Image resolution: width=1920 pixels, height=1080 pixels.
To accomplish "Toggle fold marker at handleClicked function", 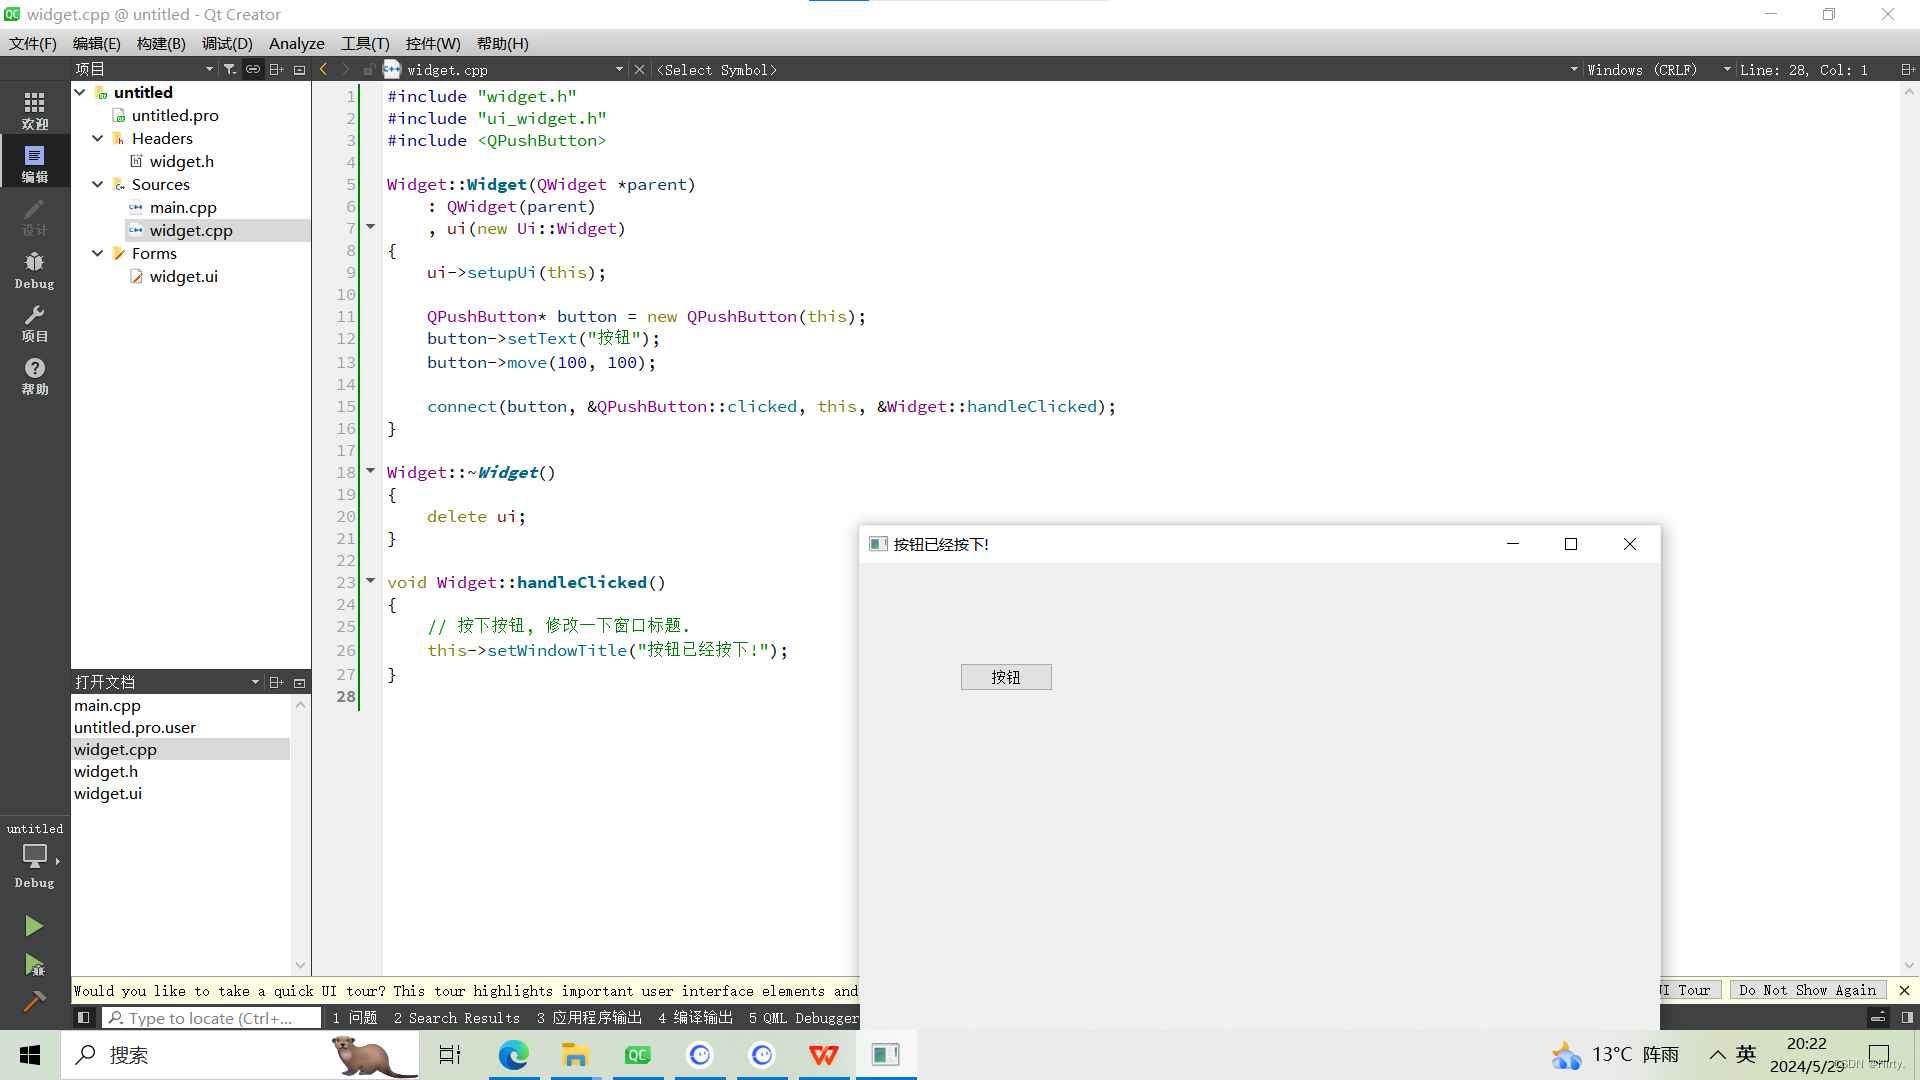I will (370, 581).
